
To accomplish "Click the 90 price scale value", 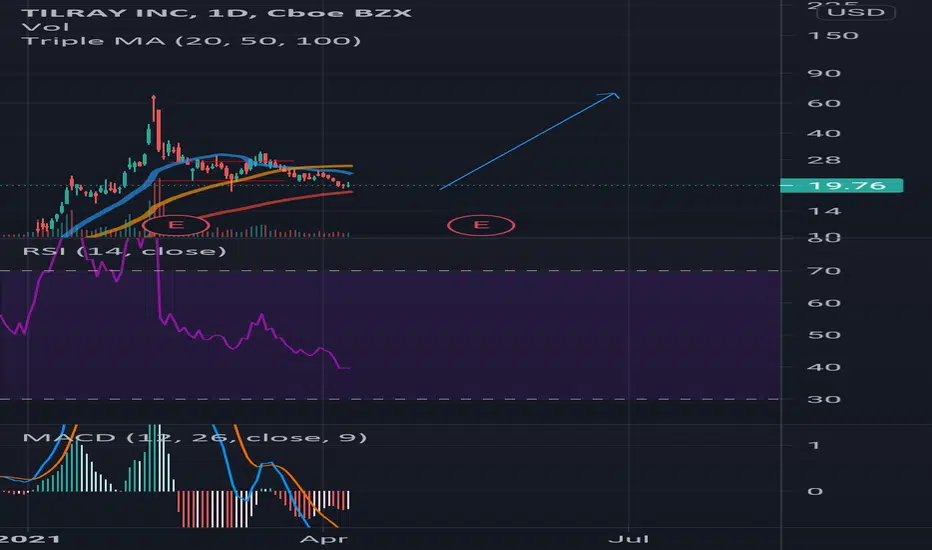I will point(824,74).
